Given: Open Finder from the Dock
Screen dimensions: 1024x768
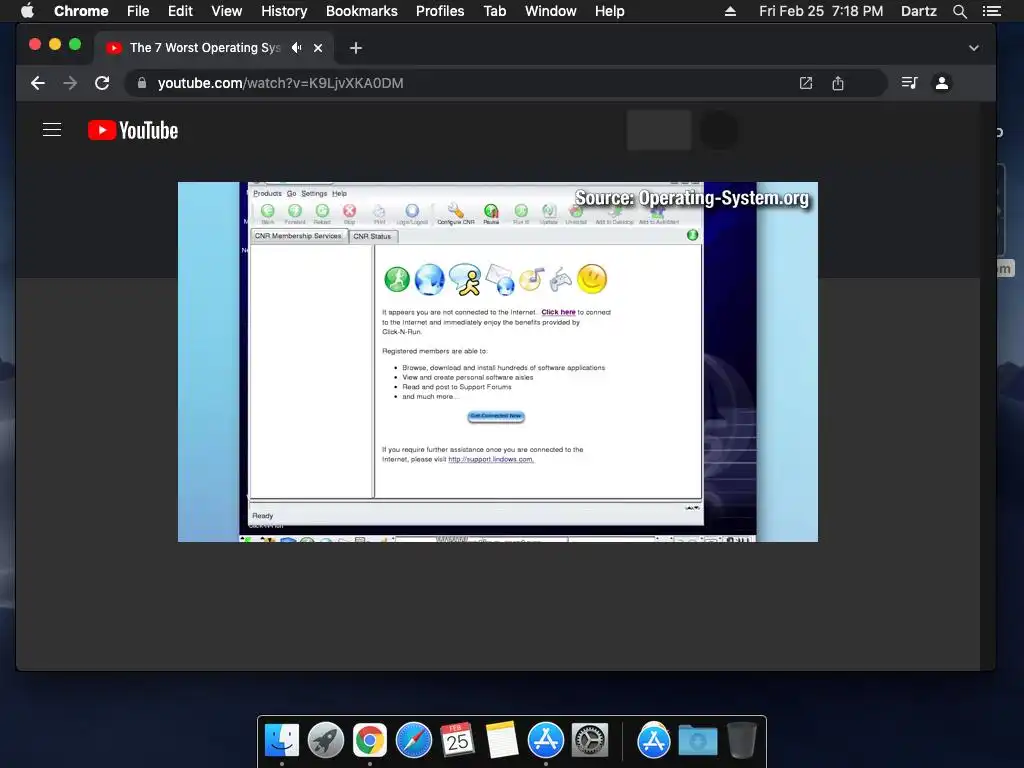Looking at the screenshot, I should click(x=282, y=740).
